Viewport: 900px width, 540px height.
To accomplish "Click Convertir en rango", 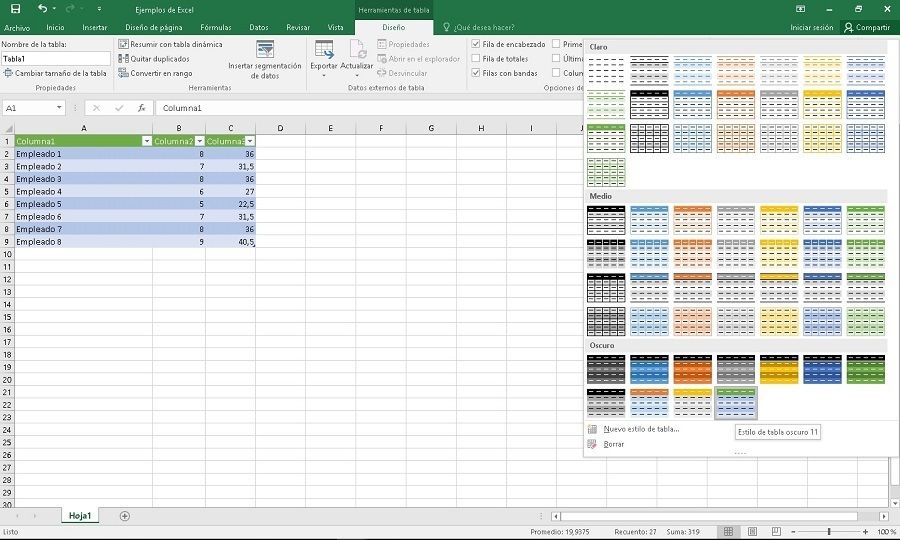I will click(x=155, y=73).
